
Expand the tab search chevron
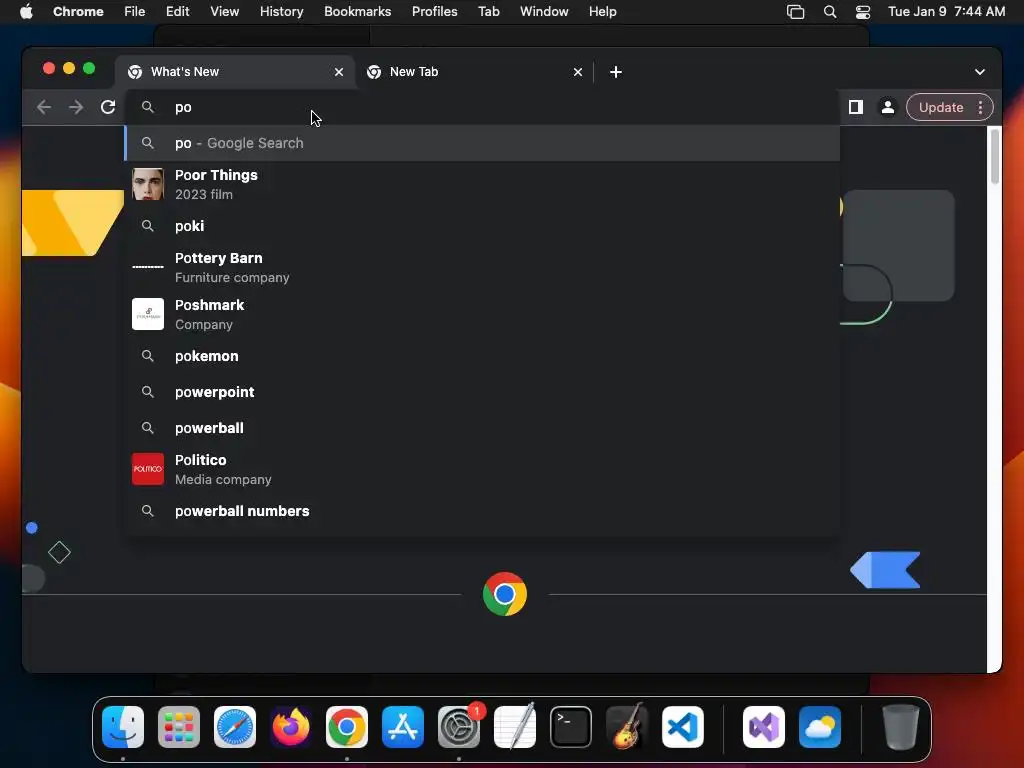pos(980,72)
